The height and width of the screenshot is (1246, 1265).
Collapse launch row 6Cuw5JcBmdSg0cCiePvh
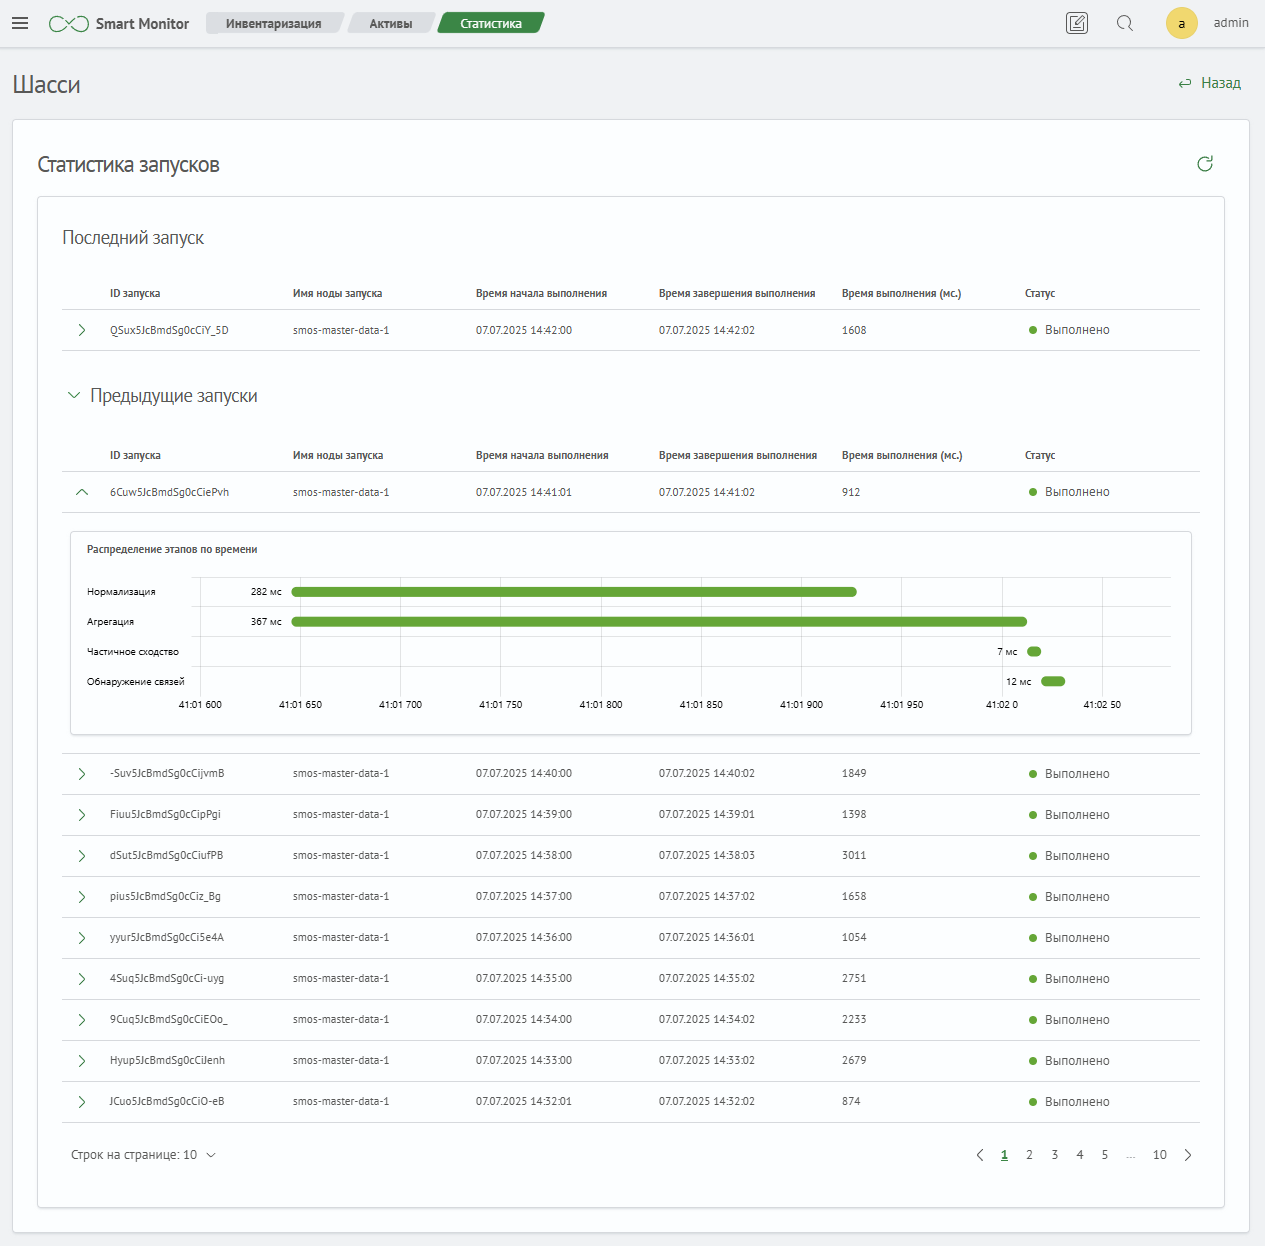82,492
